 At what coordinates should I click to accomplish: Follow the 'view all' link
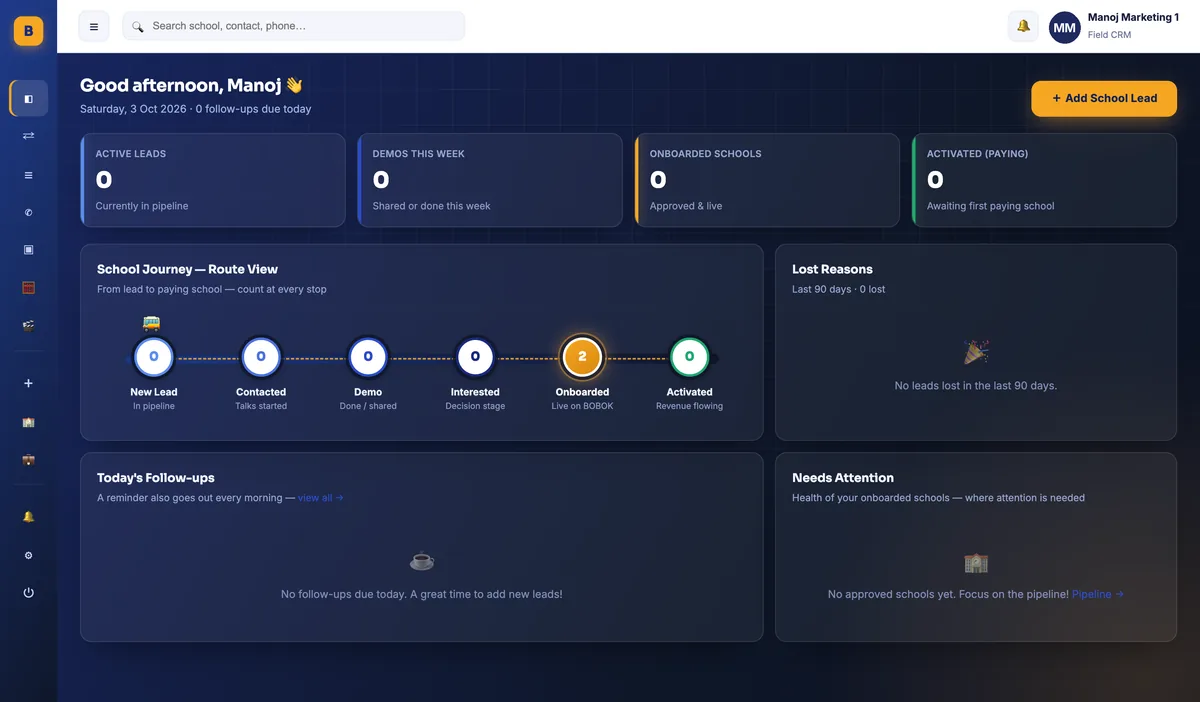[x=320, y=498]
